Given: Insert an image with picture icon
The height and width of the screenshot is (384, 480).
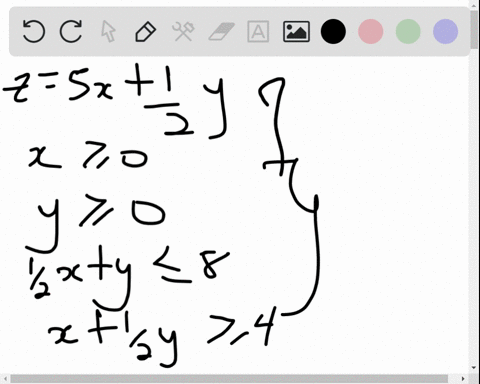Looking at the screenshot, I should (296, 31).
